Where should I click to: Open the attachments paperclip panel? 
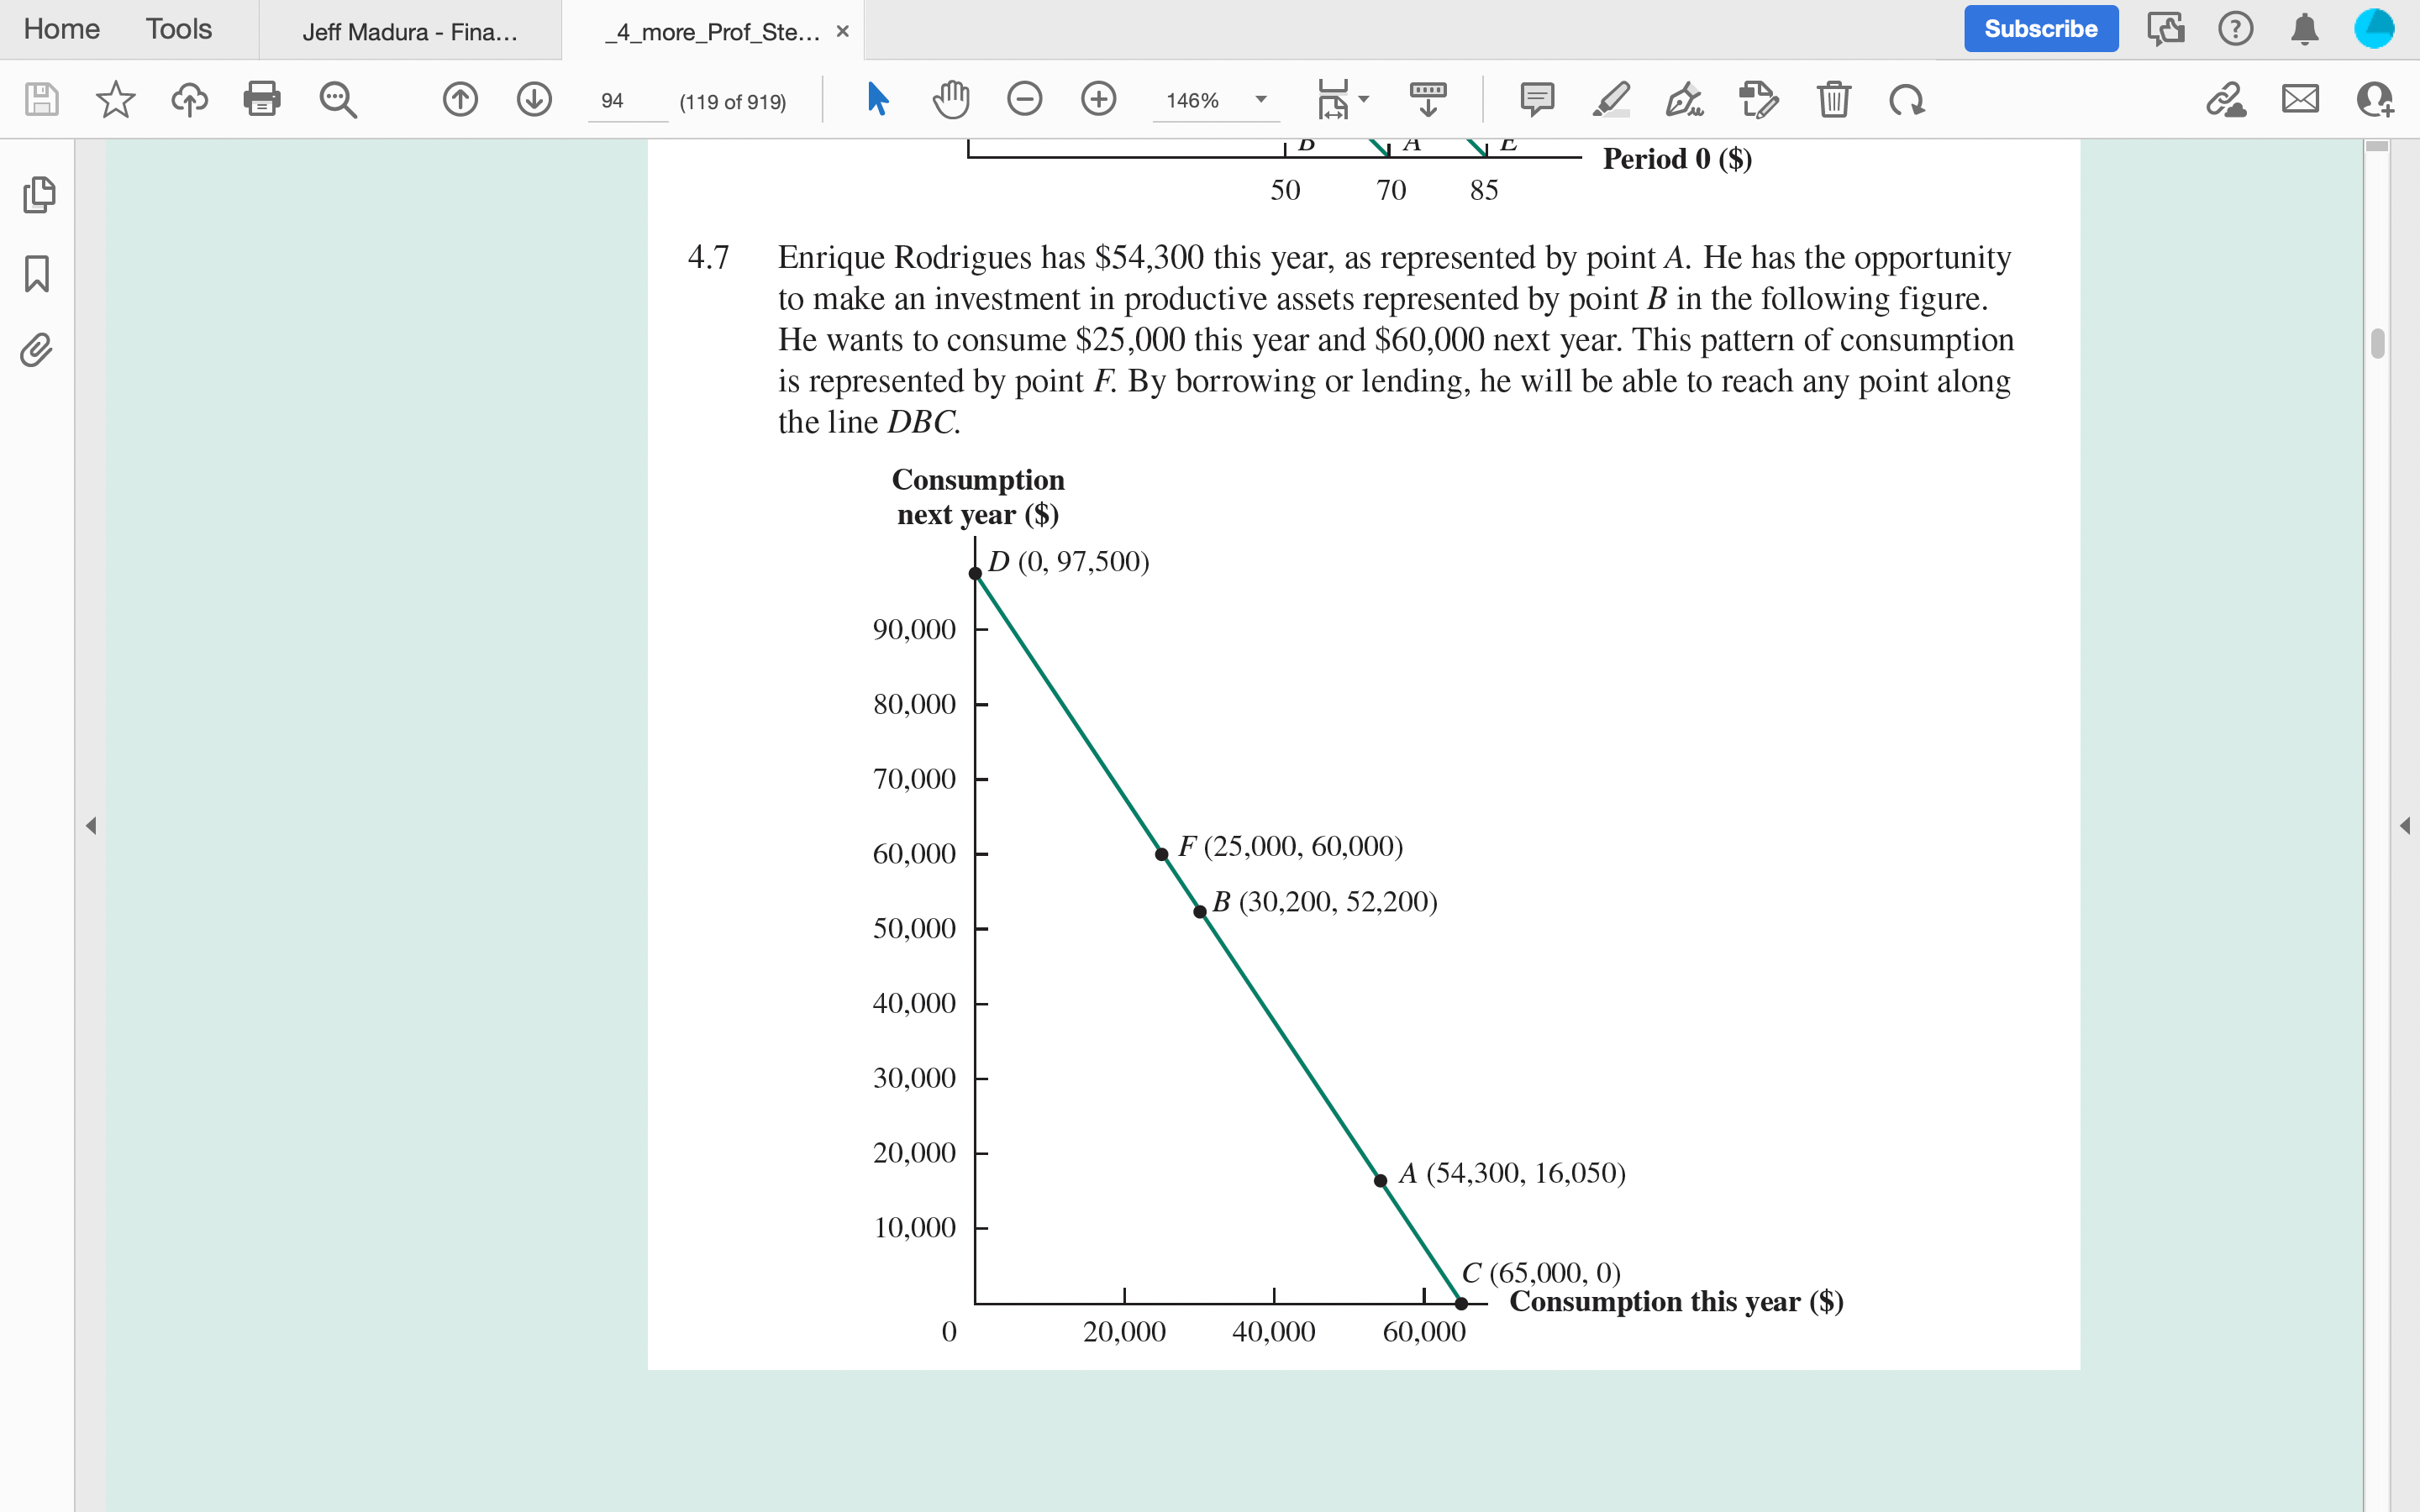point(37,350)
